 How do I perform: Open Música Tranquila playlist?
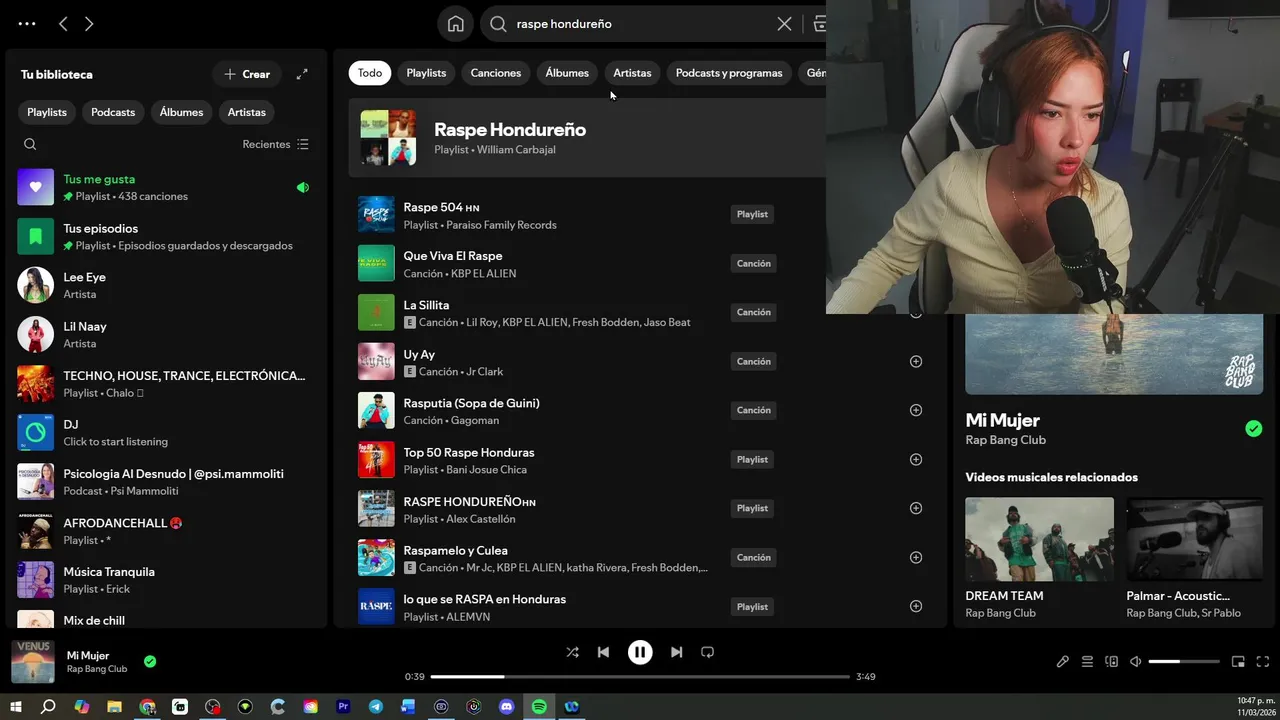[165, 579]
